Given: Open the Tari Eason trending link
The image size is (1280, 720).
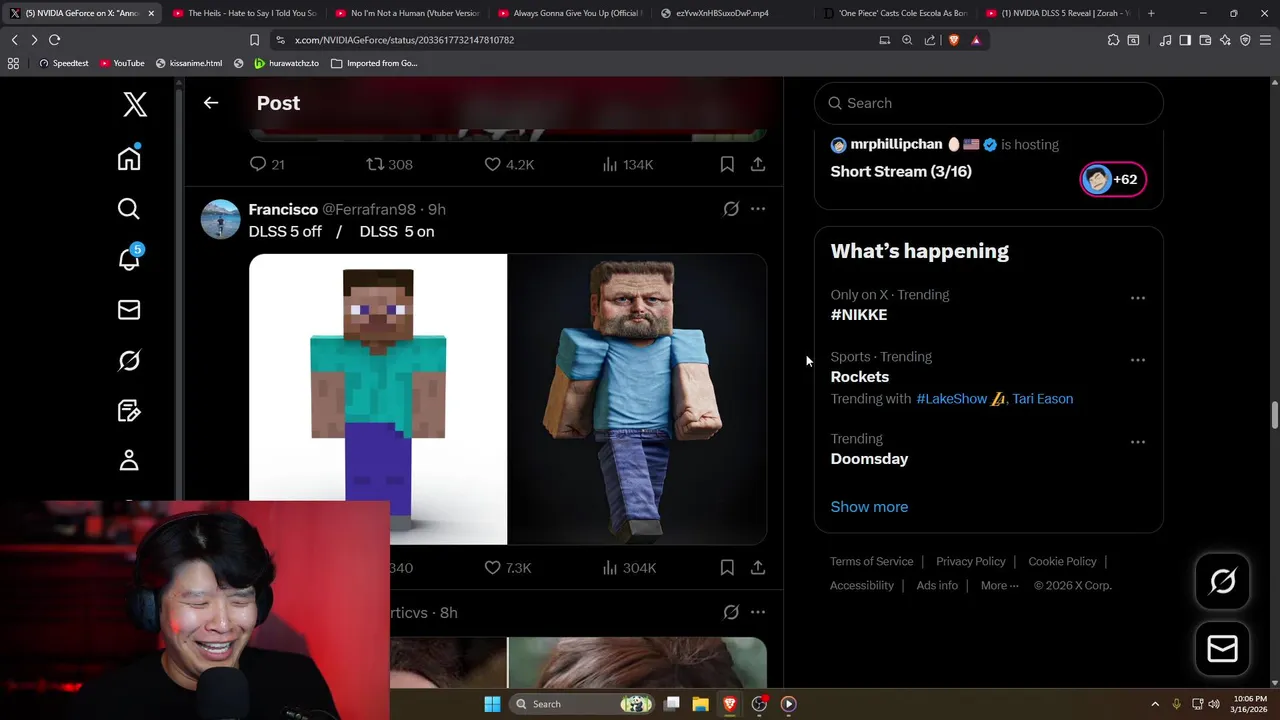Looking at the screenshot, I should tap(1042, 398).
